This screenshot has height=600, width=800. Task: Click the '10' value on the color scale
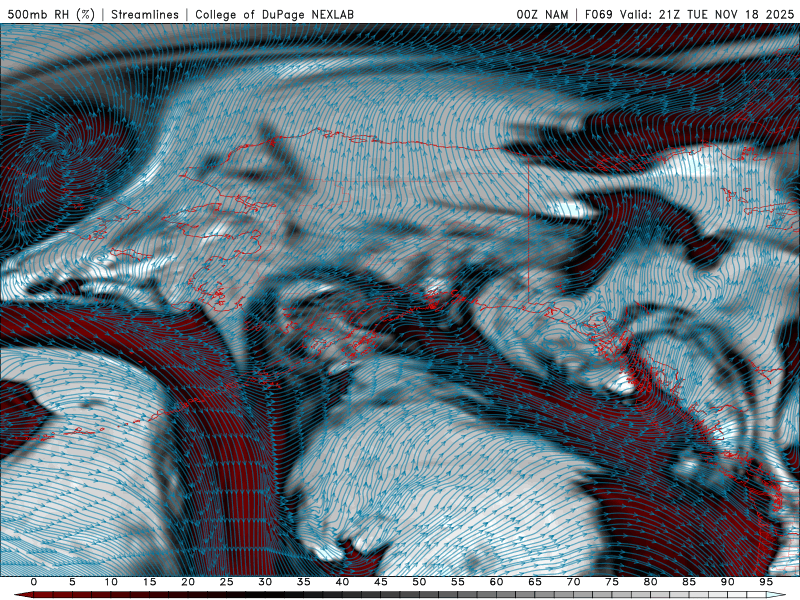coord(111,582)
